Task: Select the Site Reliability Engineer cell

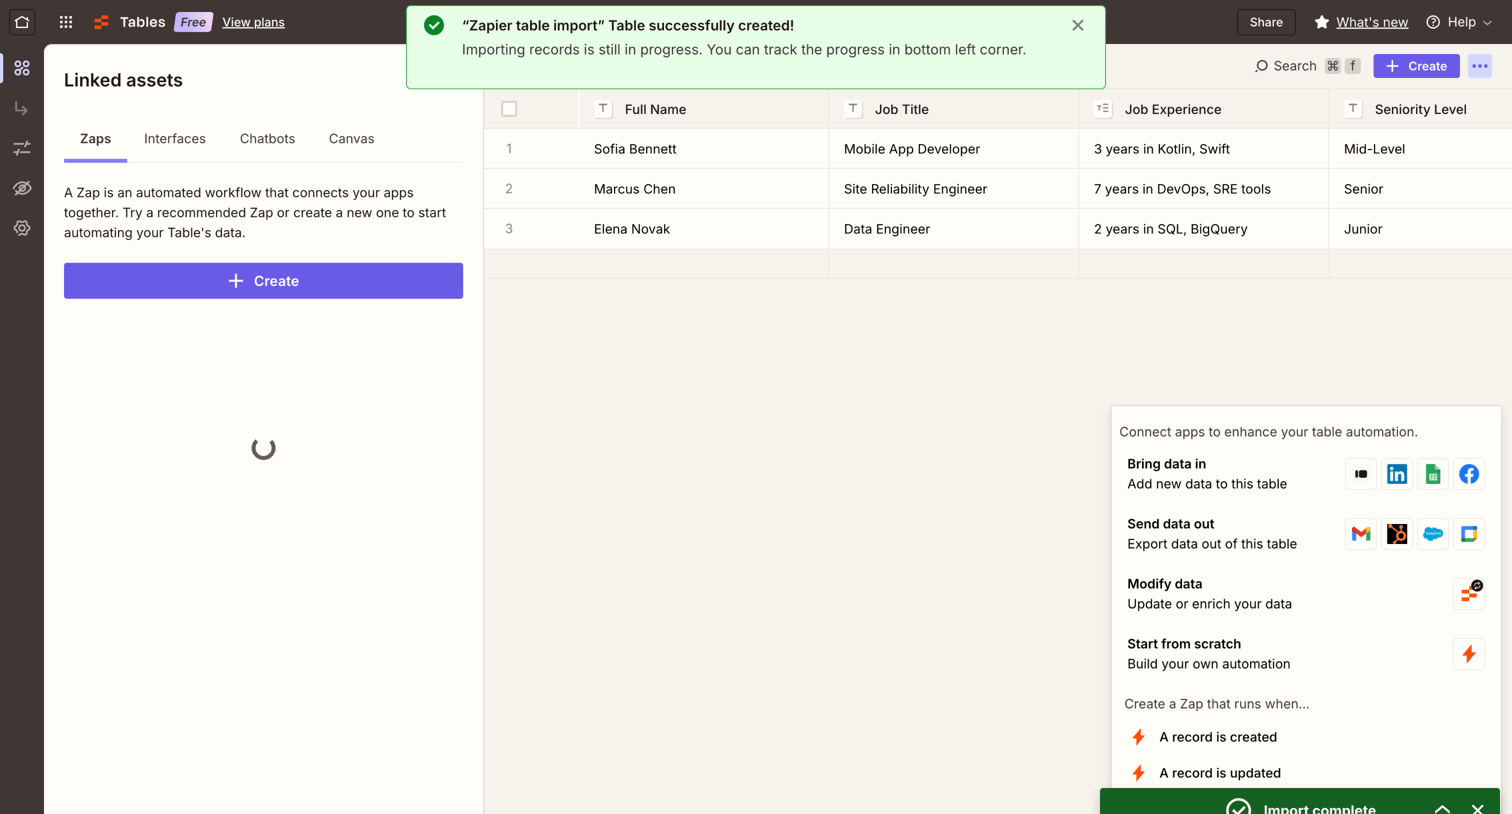Action: click(x=953, y=189)
